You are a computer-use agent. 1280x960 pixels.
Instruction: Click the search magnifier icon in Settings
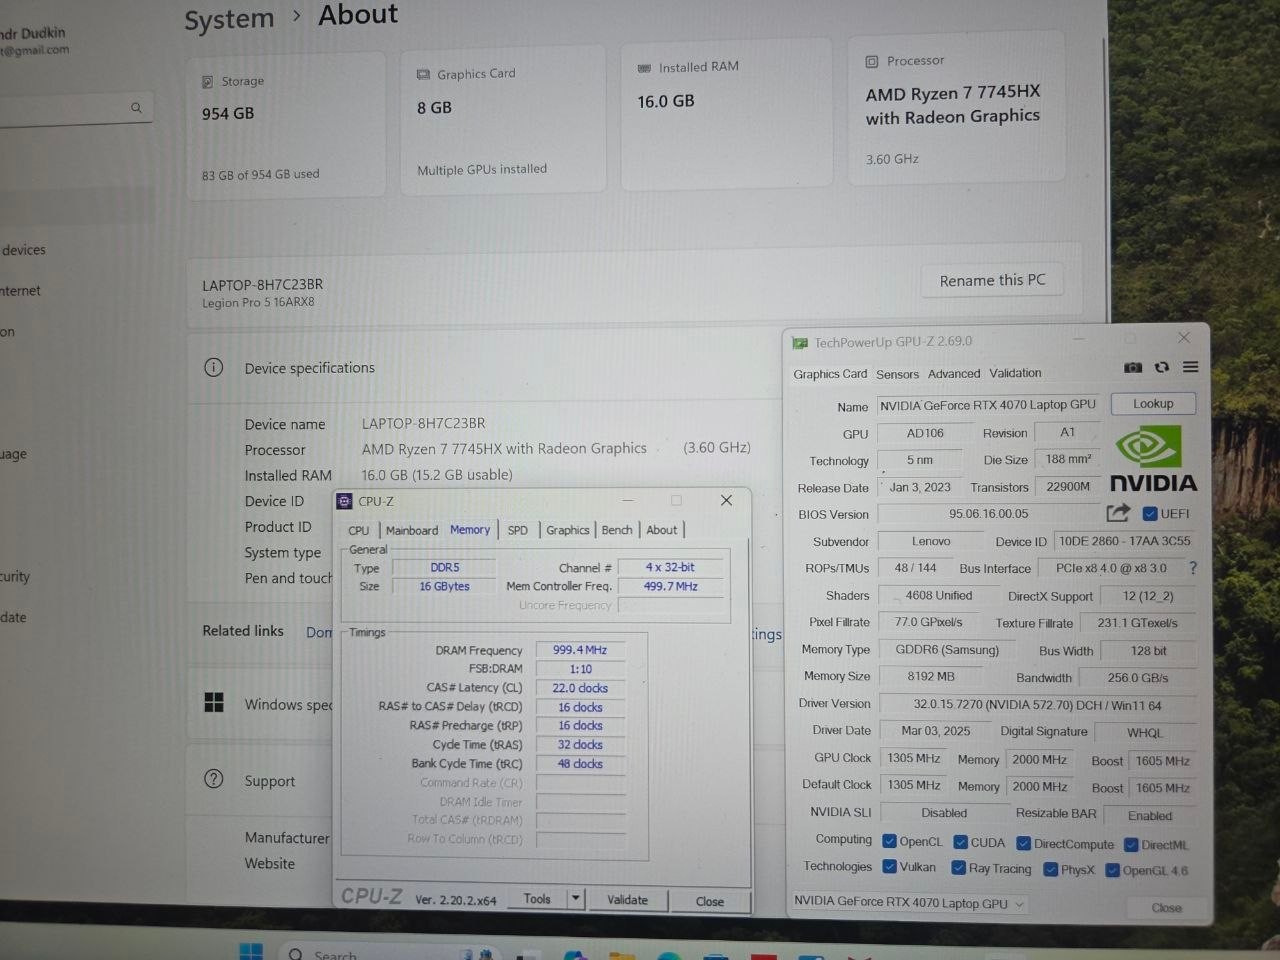(x=136, y=108)
